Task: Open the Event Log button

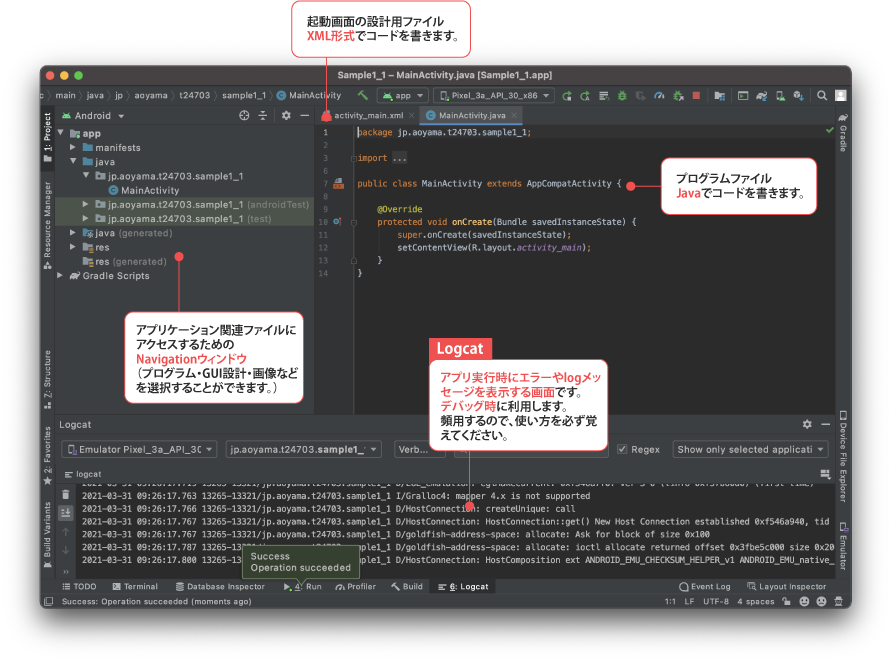Action: tap(704, 586)
